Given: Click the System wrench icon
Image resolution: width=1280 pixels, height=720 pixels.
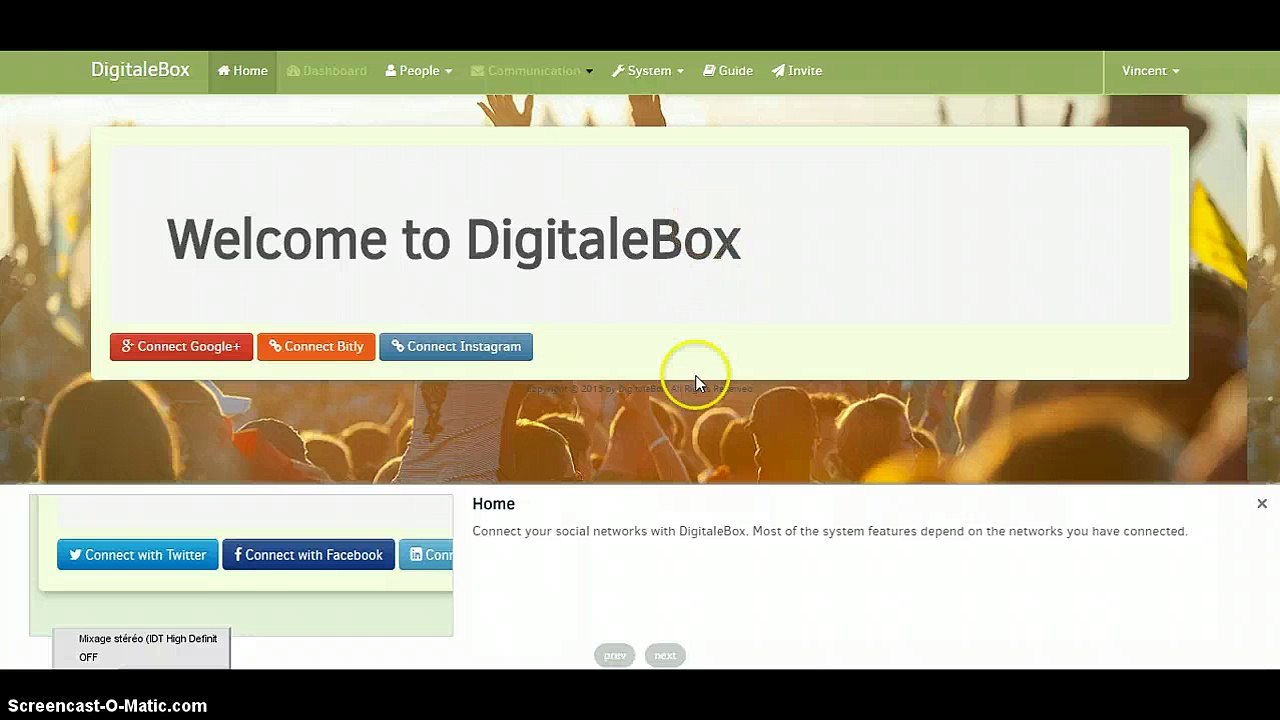Looking at the screenshot, I should point(618,71).
